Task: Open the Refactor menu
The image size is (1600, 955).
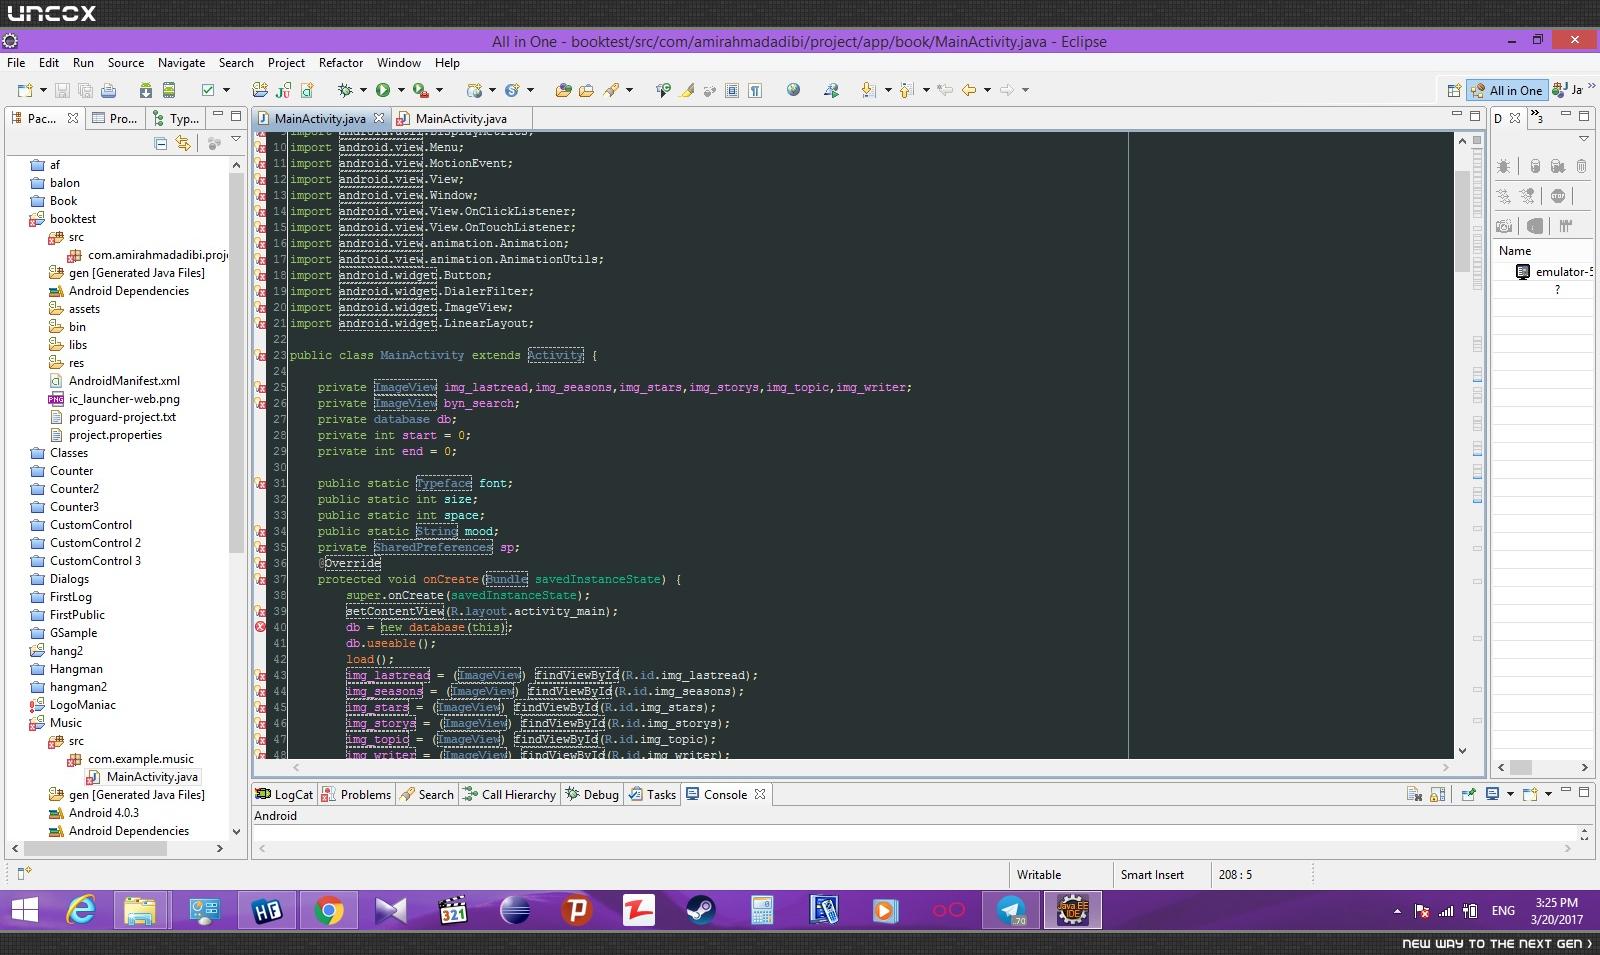Action: tap(341, 62)
